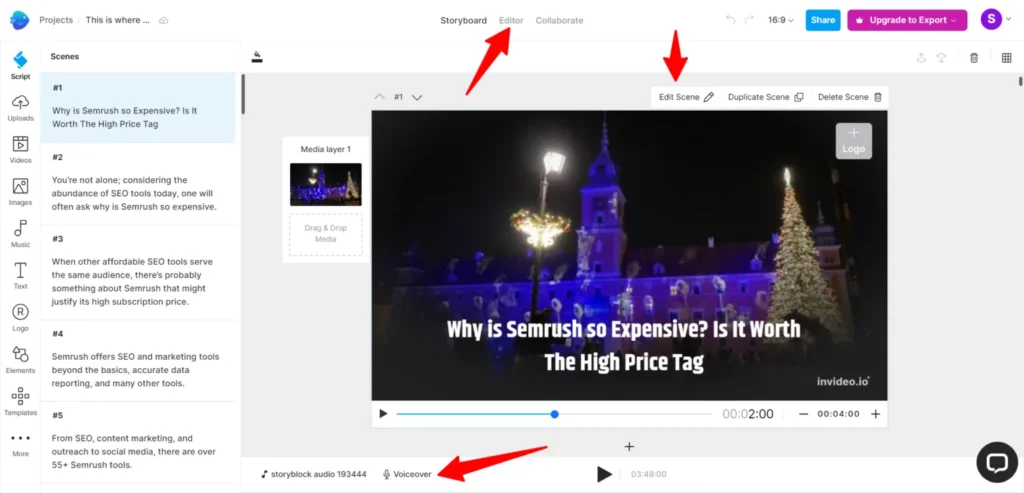The height and width of the screenshot is (493, 1024).
Task: Open the 16:9 aspect ratio dropdown
Action: [x=780, y=20]
